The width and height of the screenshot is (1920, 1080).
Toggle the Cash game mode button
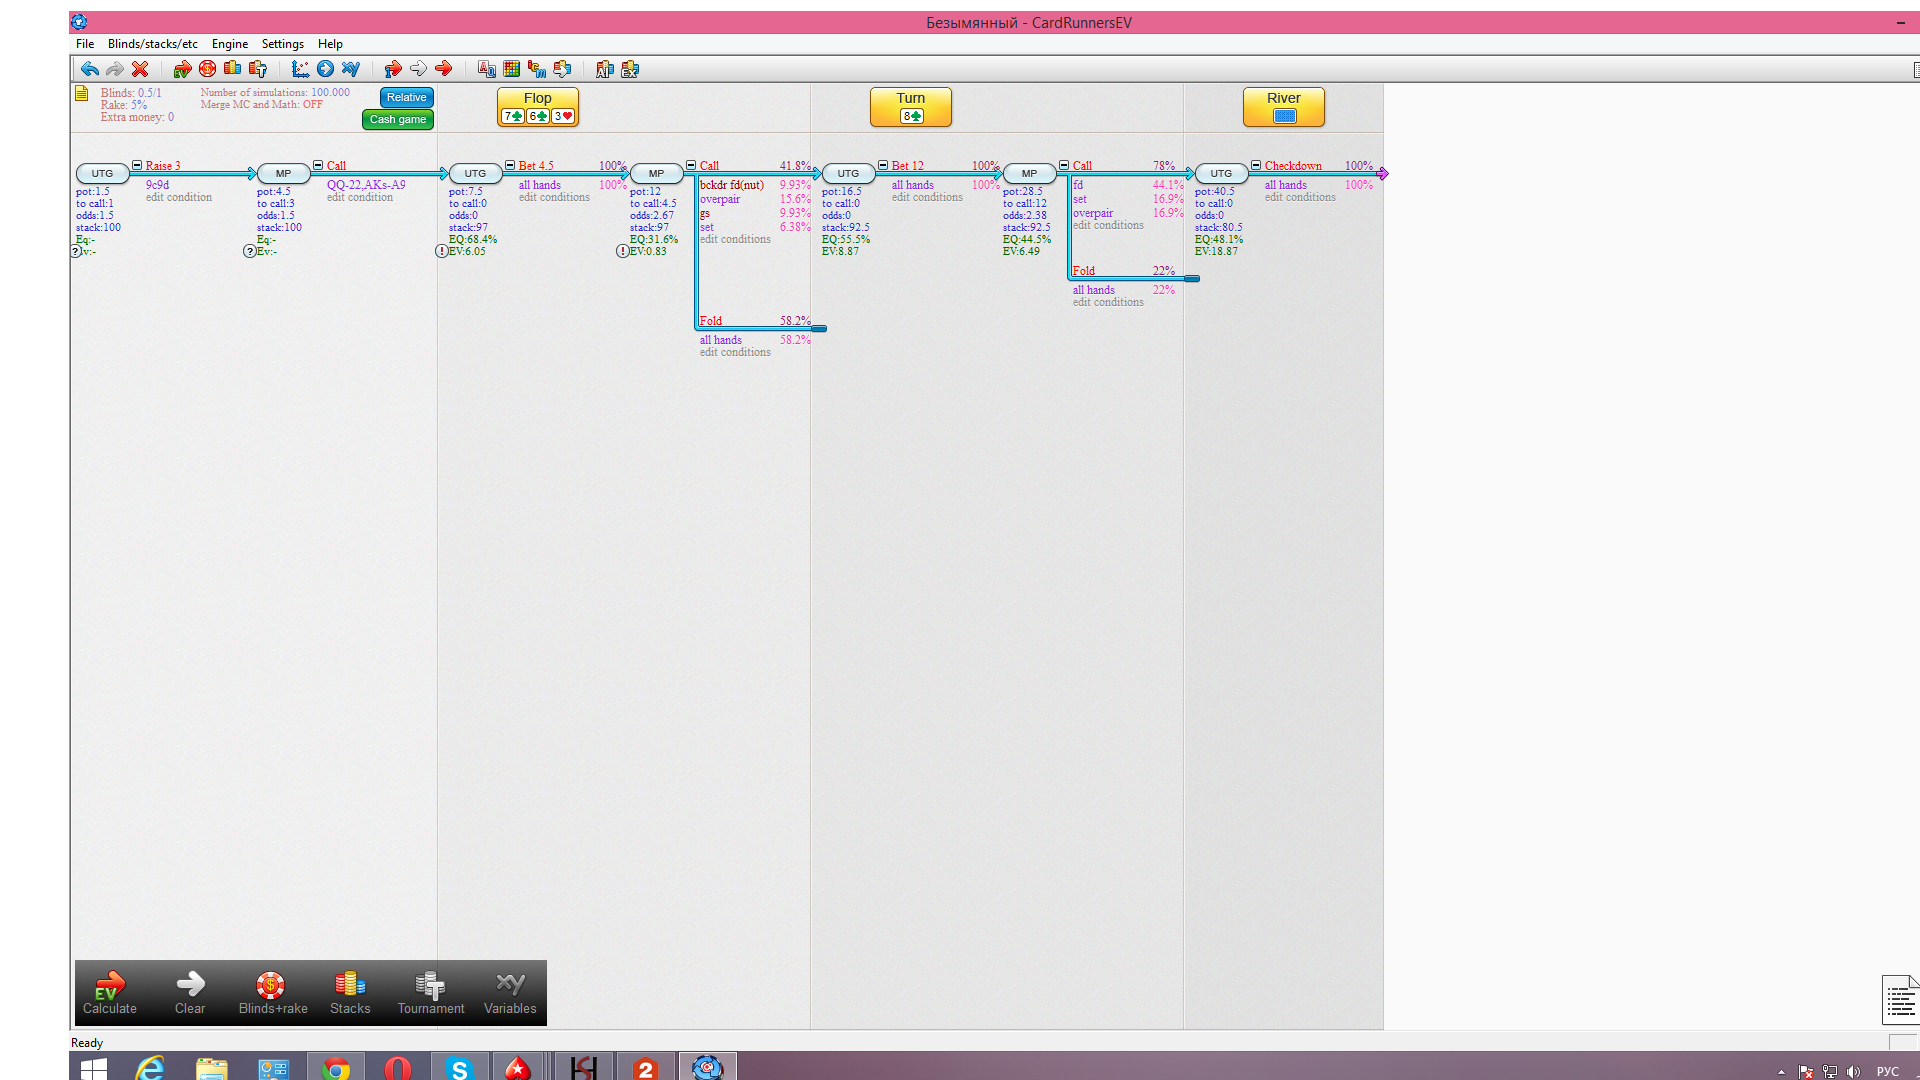(x=398, y=119)
